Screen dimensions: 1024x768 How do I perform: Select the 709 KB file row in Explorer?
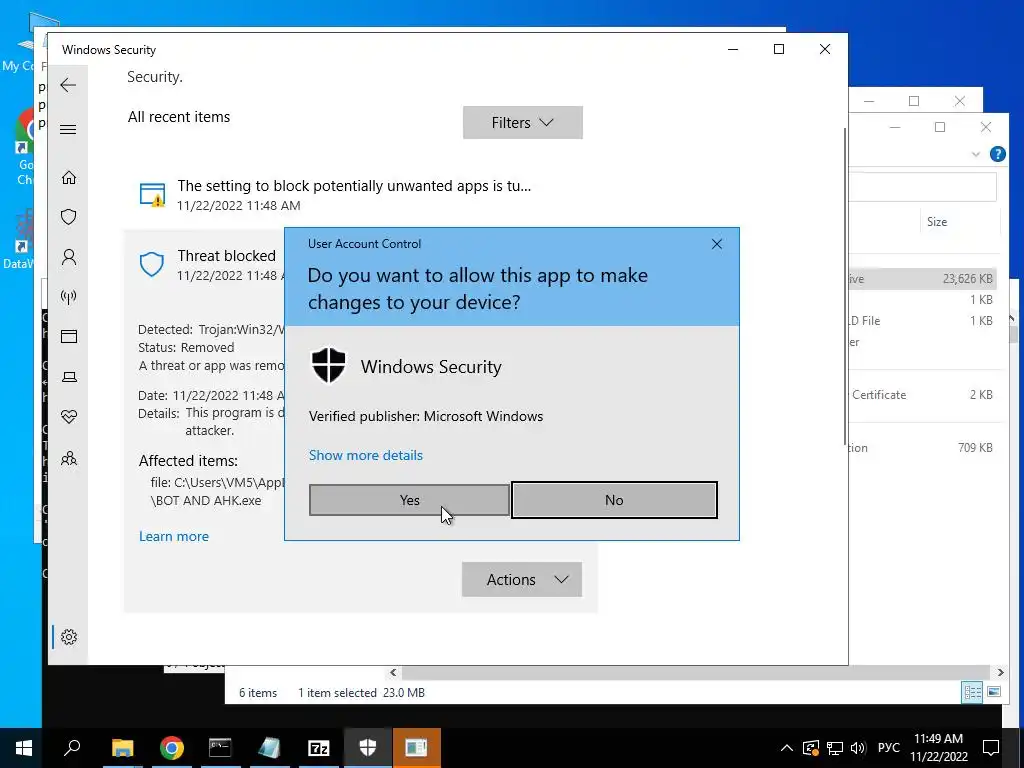tap(923, 448)
